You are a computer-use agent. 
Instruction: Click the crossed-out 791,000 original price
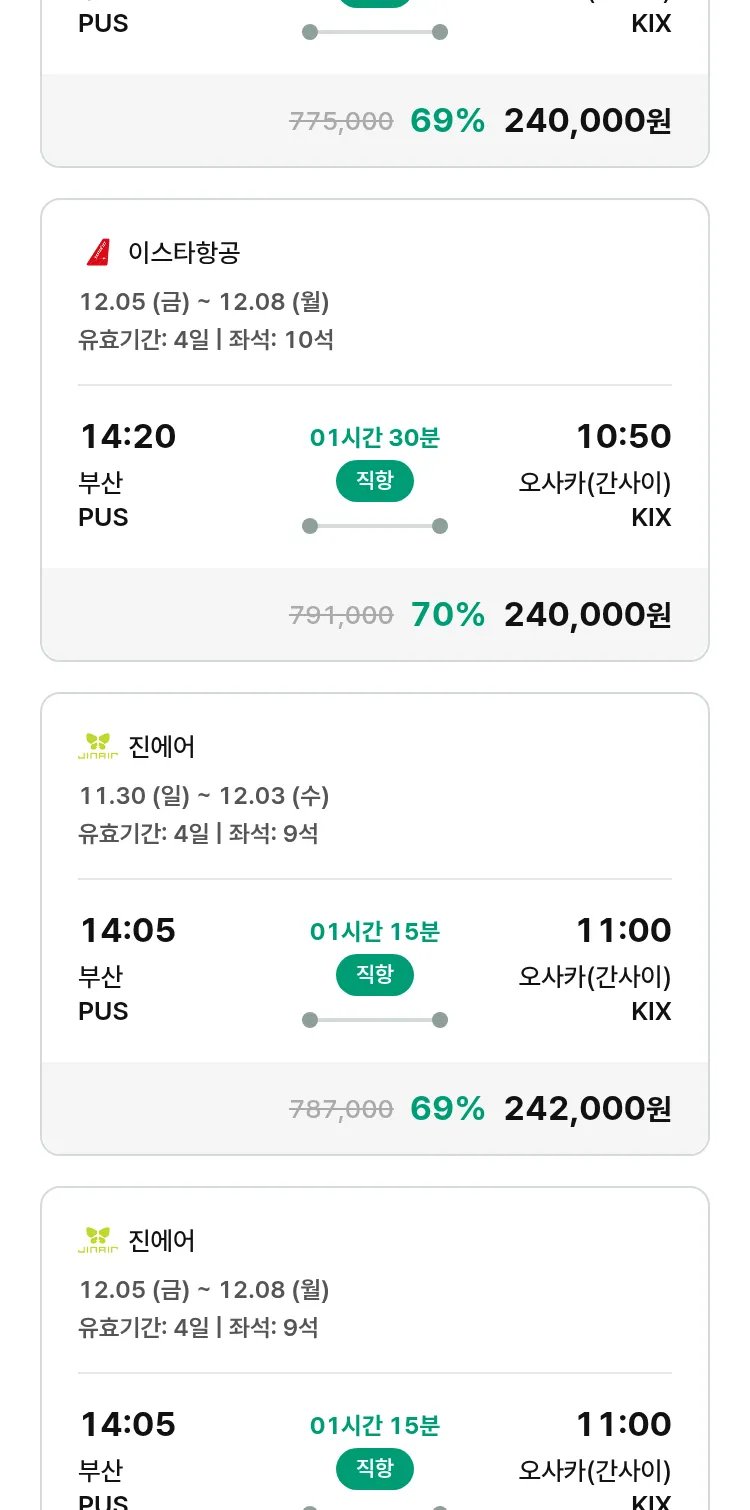pos(341,615)
